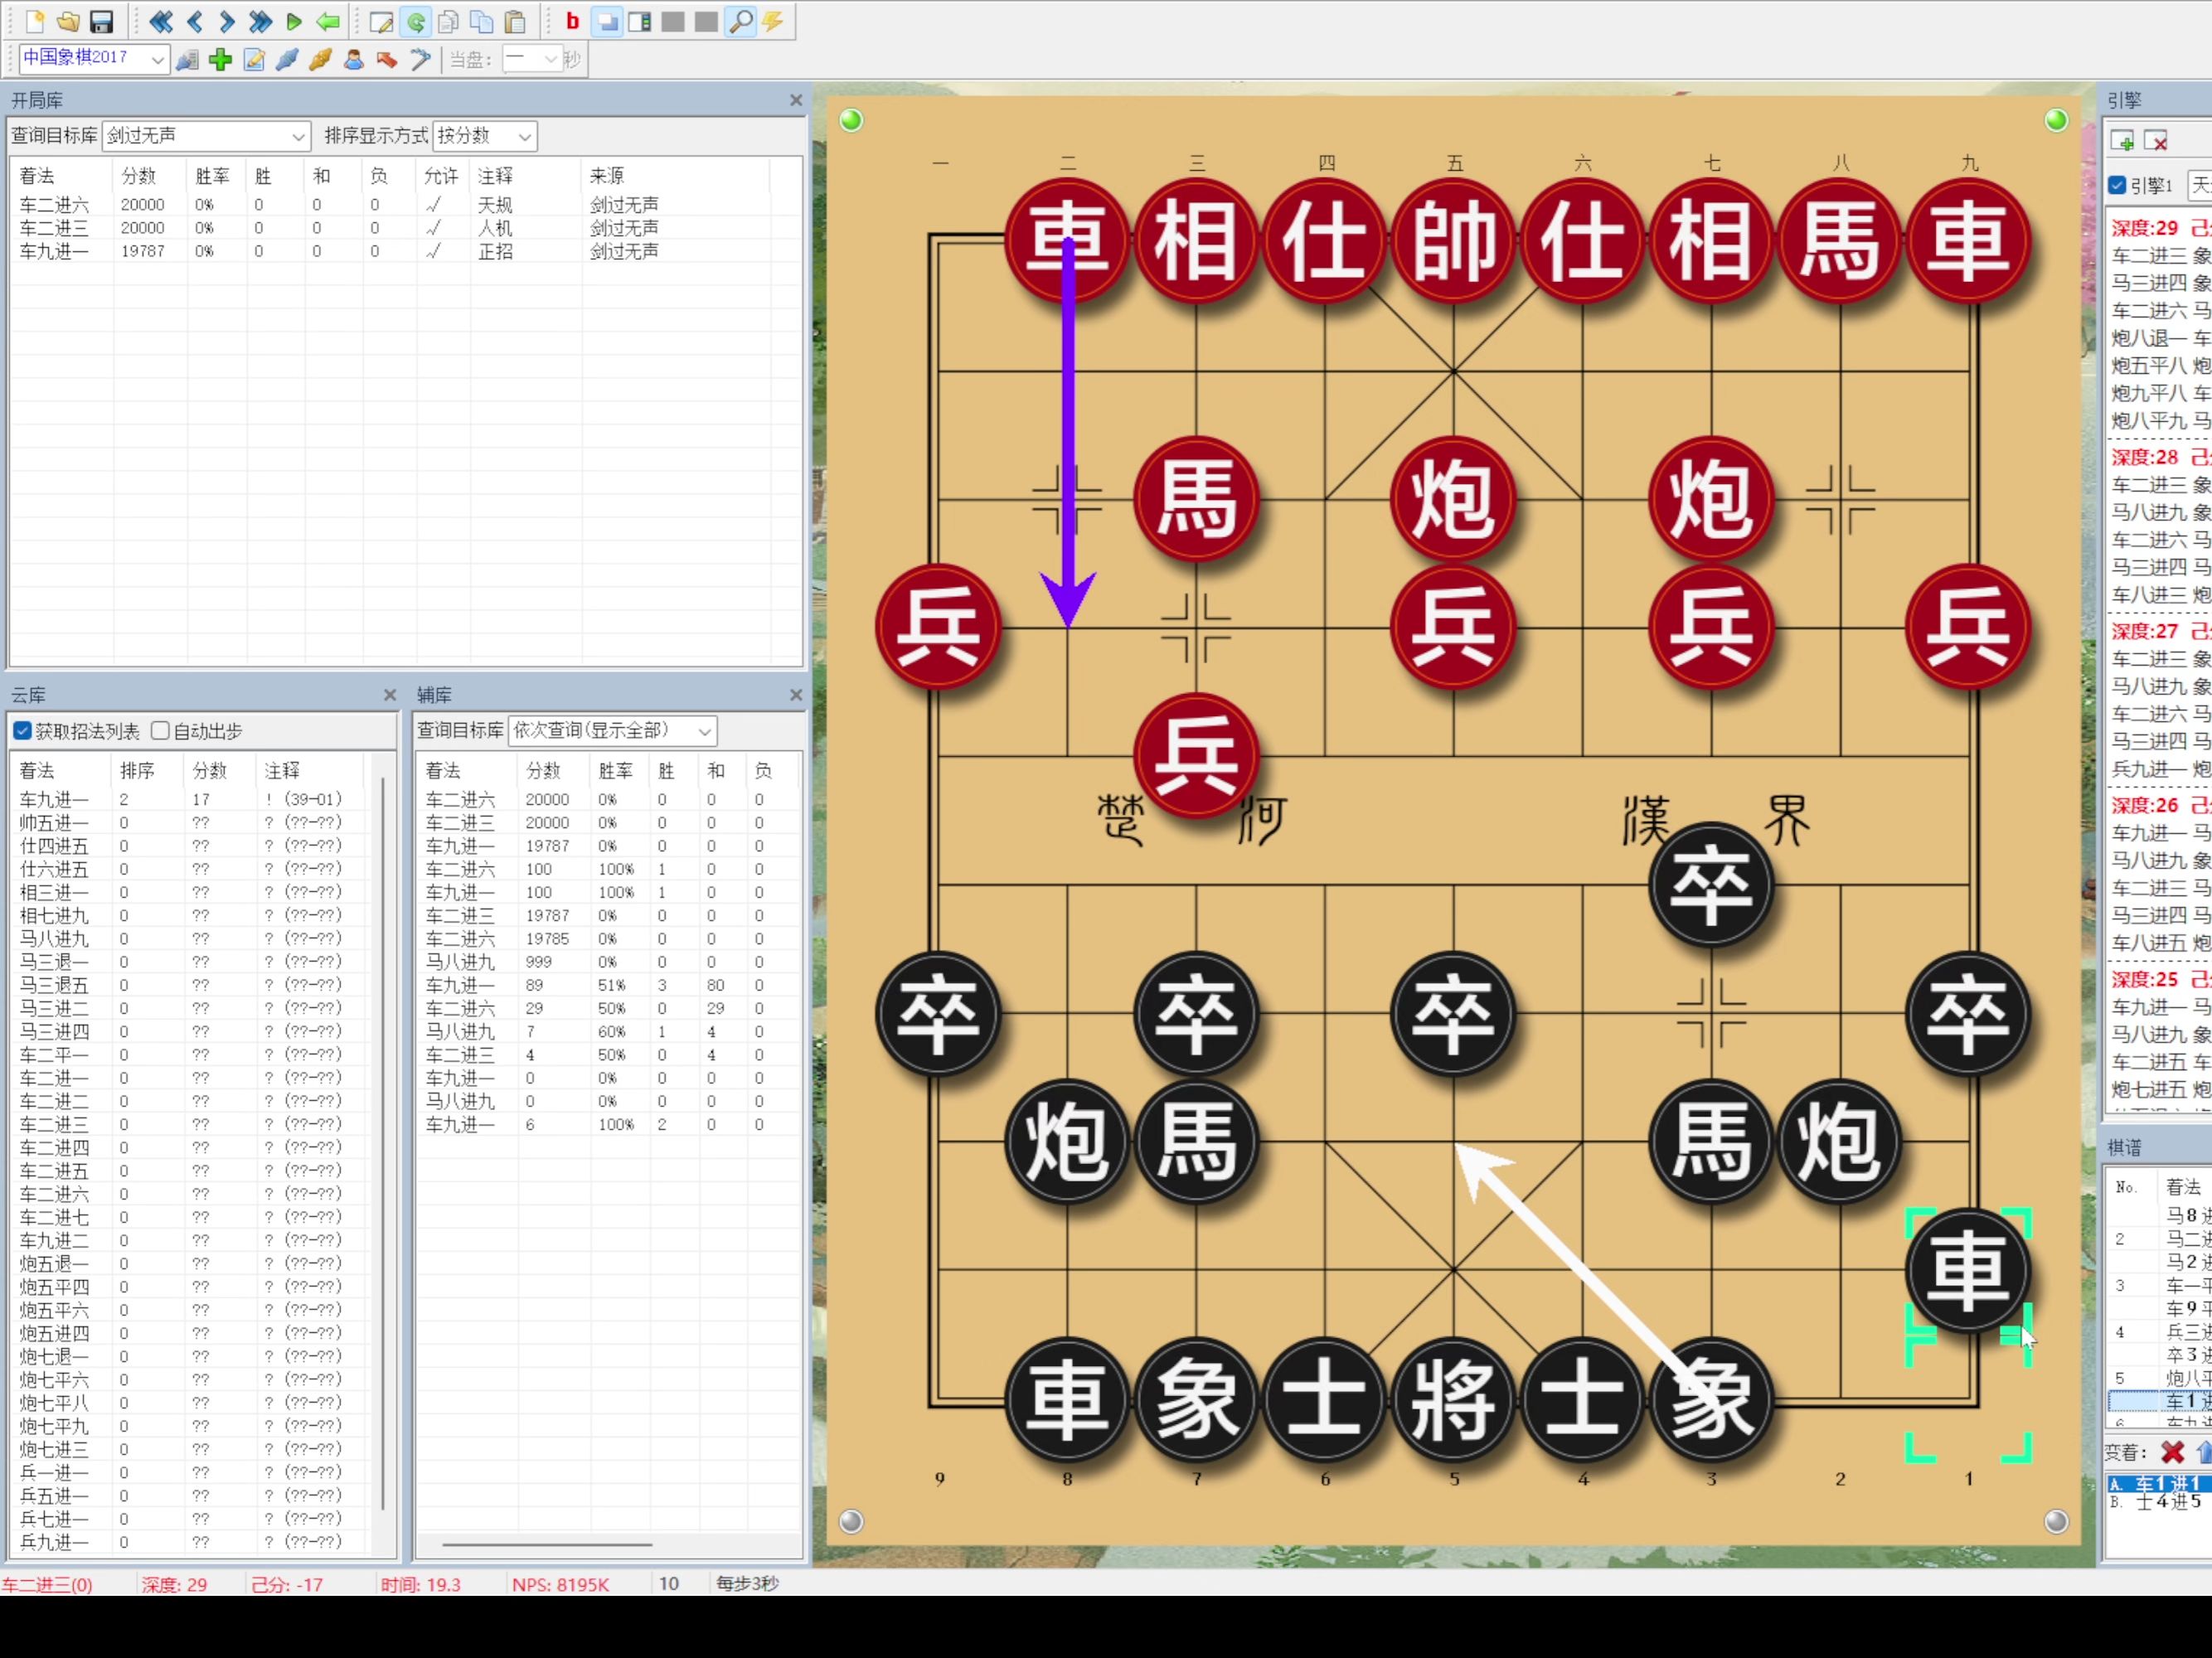The image size is (2212, 1658).
Task: Open the 中国象棋2017 dropdown
Action: (x=157, y=60)
